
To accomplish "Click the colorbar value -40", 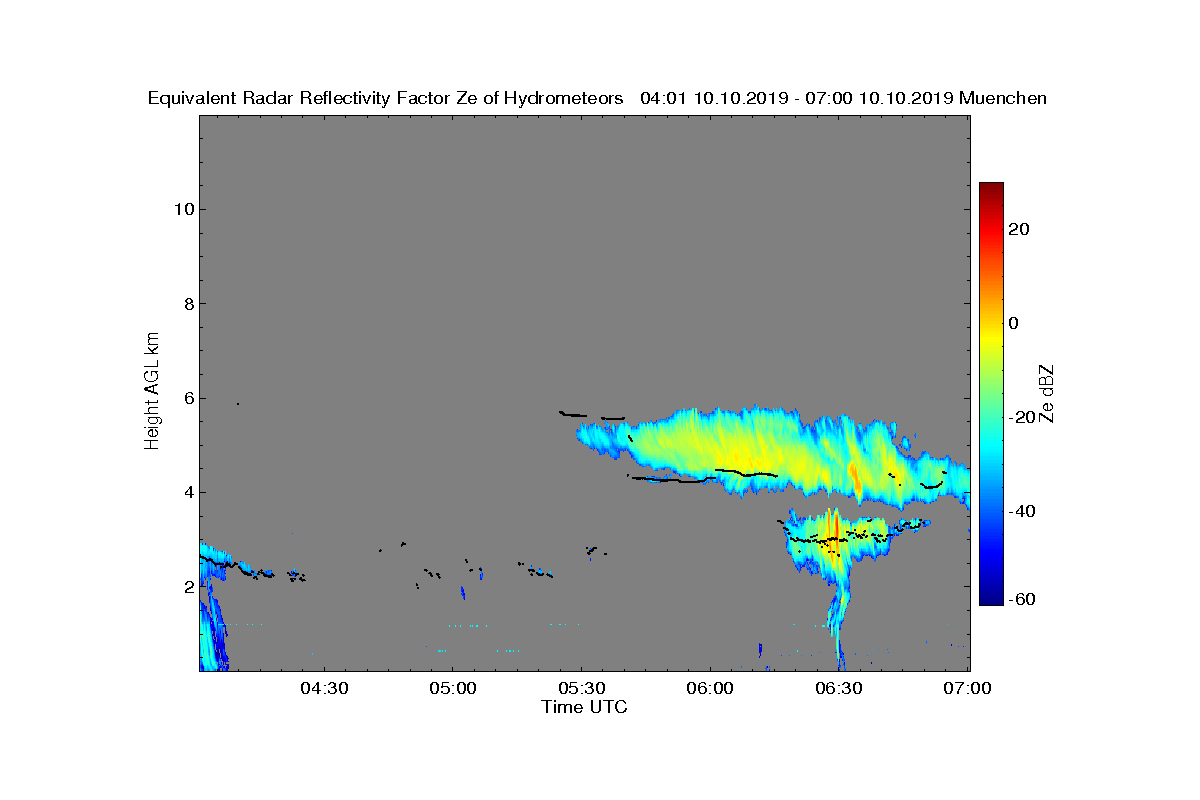I will tap(1020, 511).
